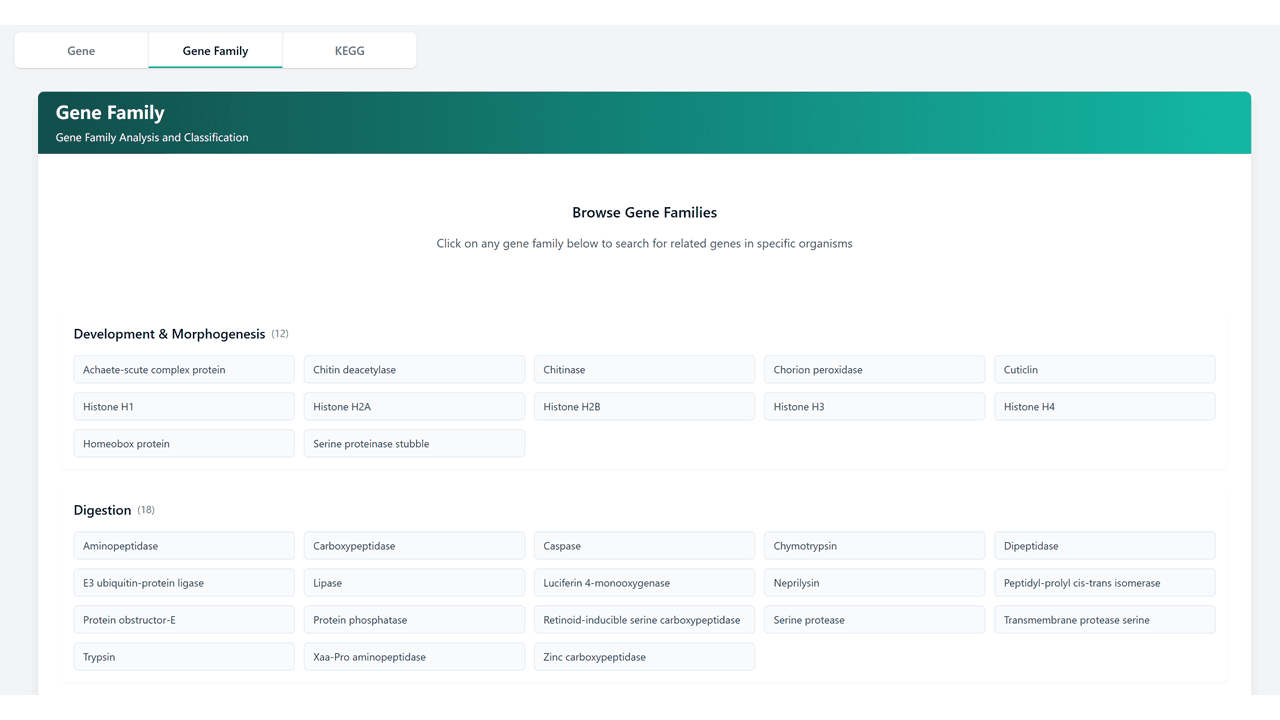
Task: Select the Histone H2A family
Action: point(414,407)
